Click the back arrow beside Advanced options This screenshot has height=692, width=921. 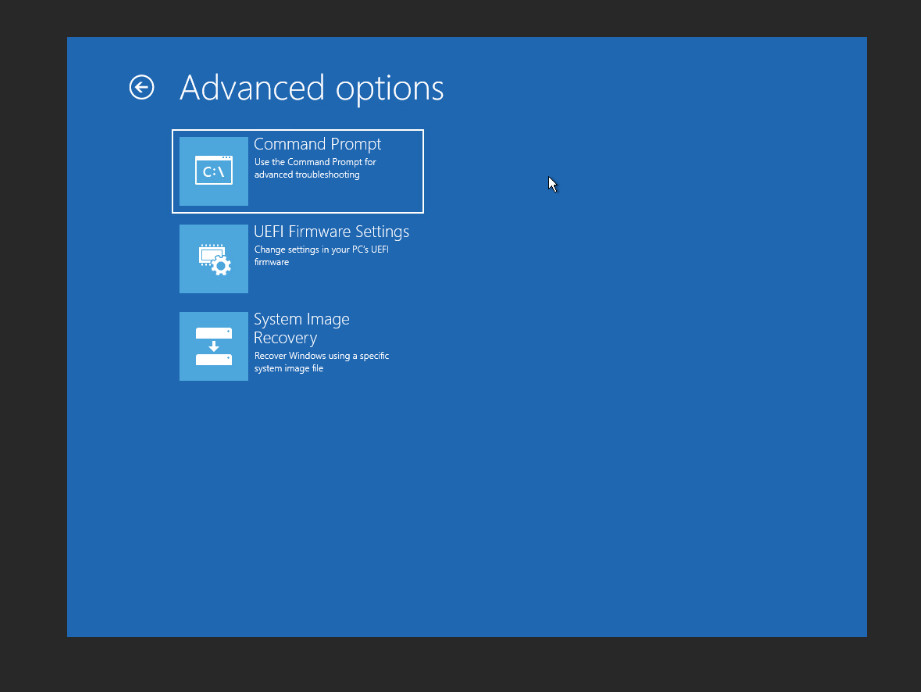[x=142, y=88]
